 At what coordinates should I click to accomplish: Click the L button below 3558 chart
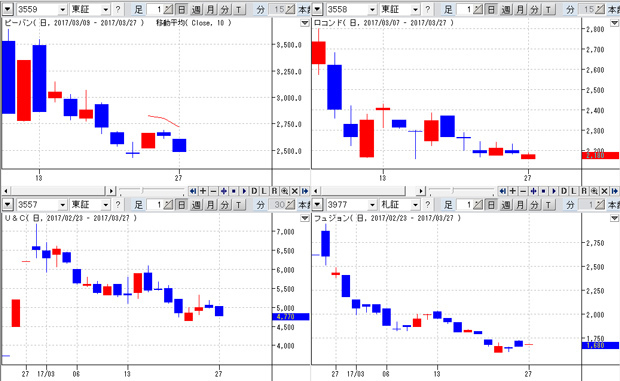[x=574, y=191]
